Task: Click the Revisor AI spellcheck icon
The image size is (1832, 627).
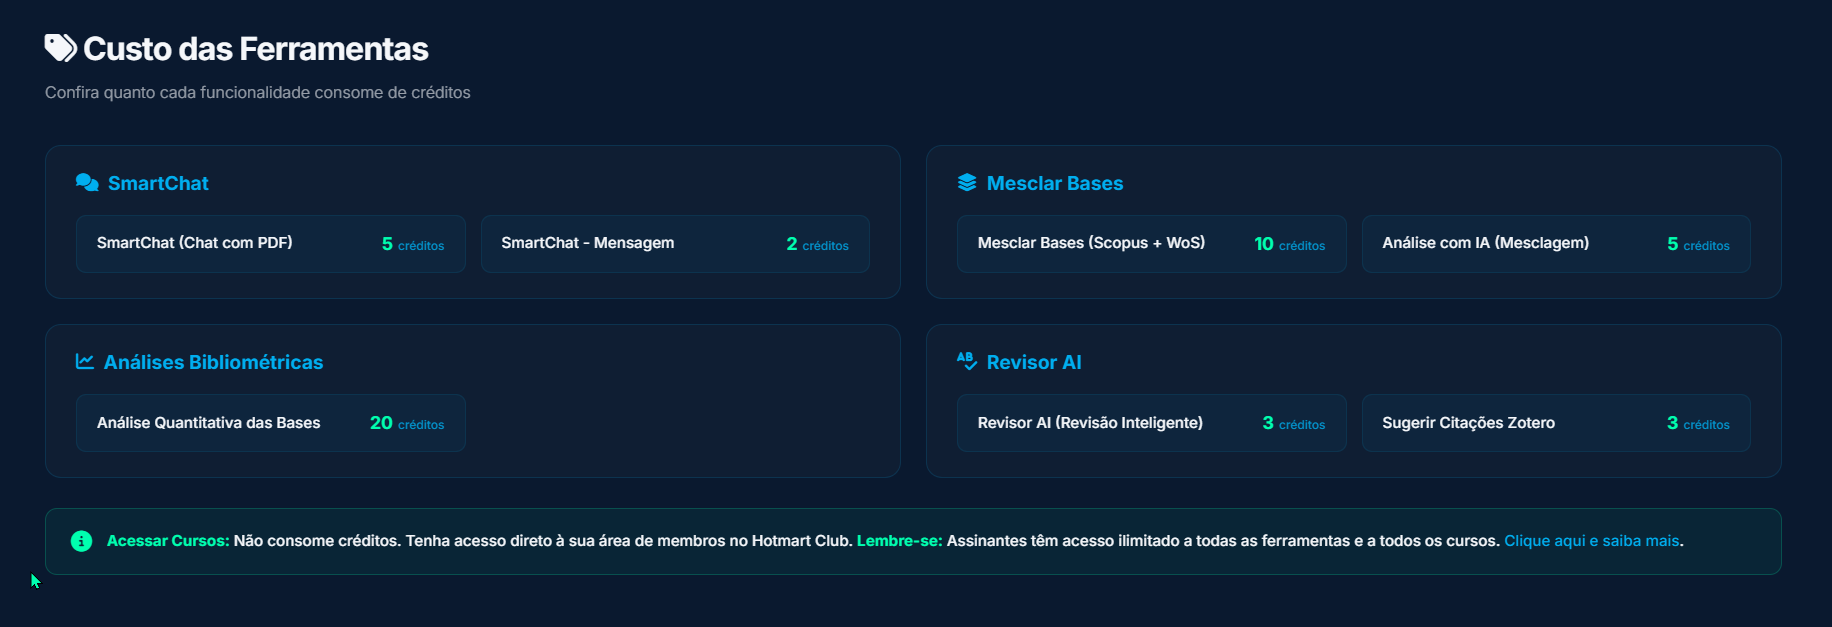Action: 967,361
